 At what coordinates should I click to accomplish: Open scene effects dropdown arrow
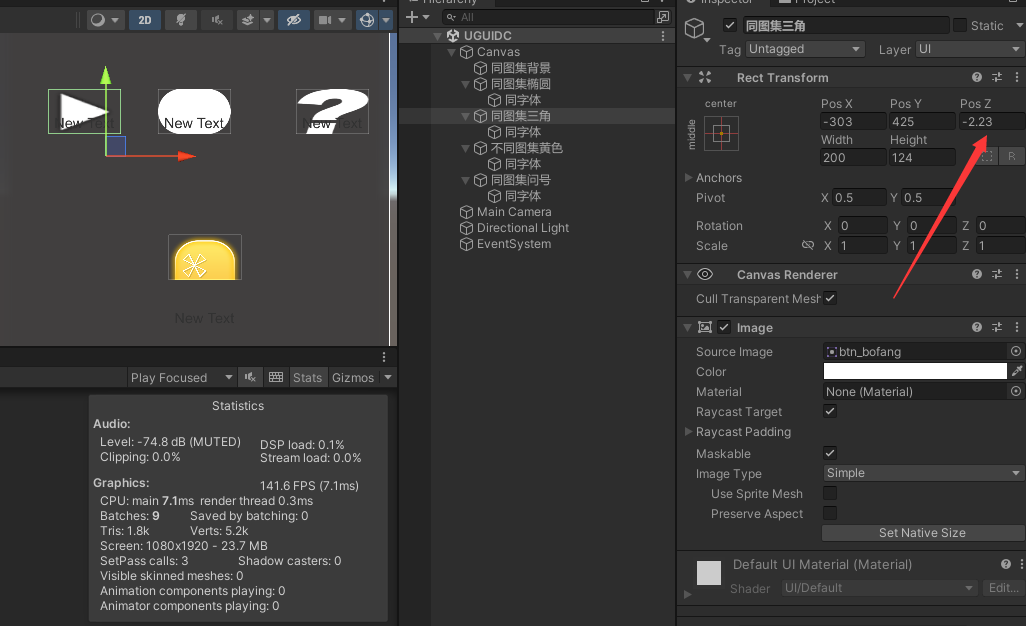point(267,20)
